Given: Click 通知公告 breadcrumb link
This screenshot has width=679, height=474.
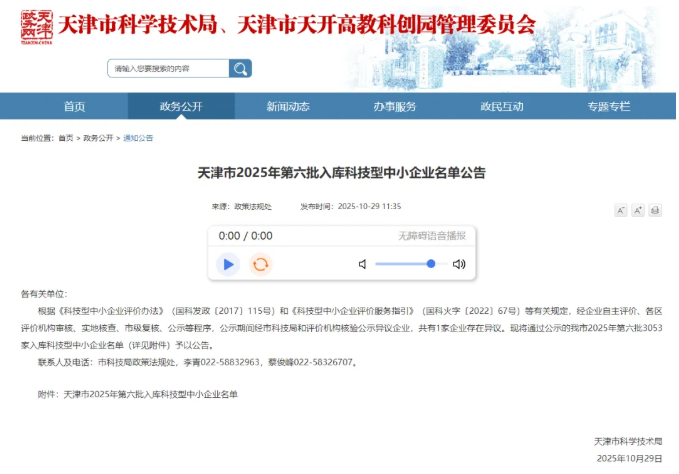Looking at the screenshot, I should [x=138, y=138].
